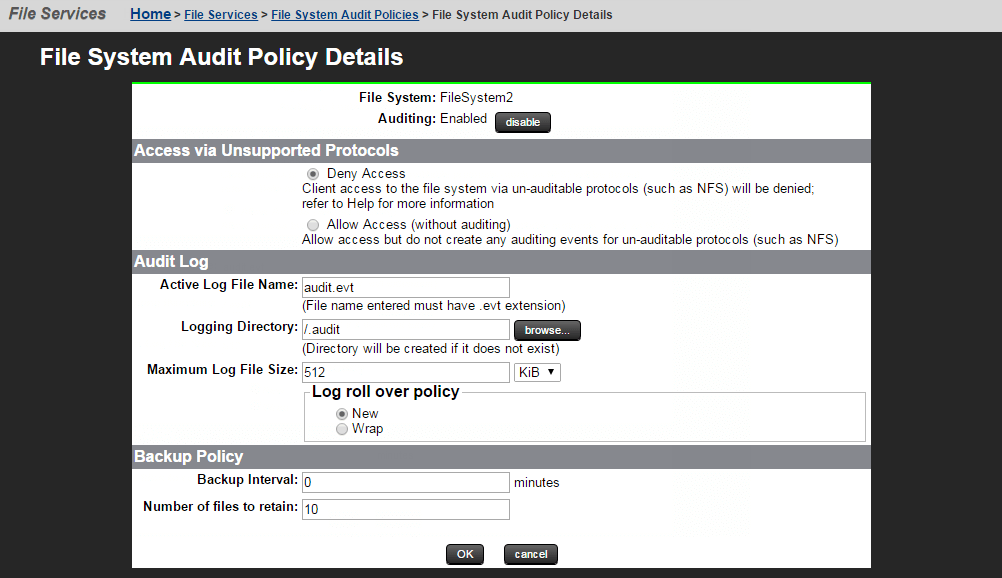Open File Services breadcrumb link

[x=220, y=15]
